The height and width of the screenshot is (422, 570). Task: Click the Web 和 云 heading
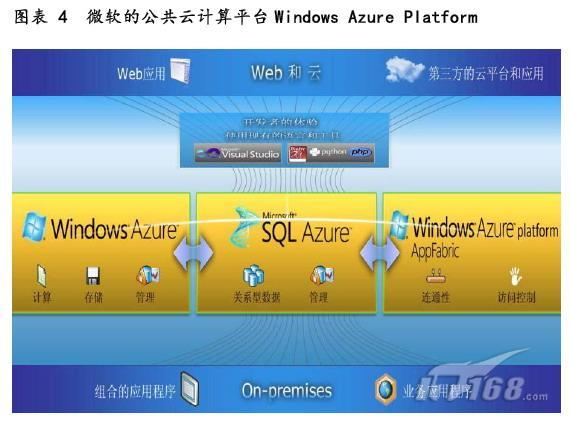tap(286, 72)
